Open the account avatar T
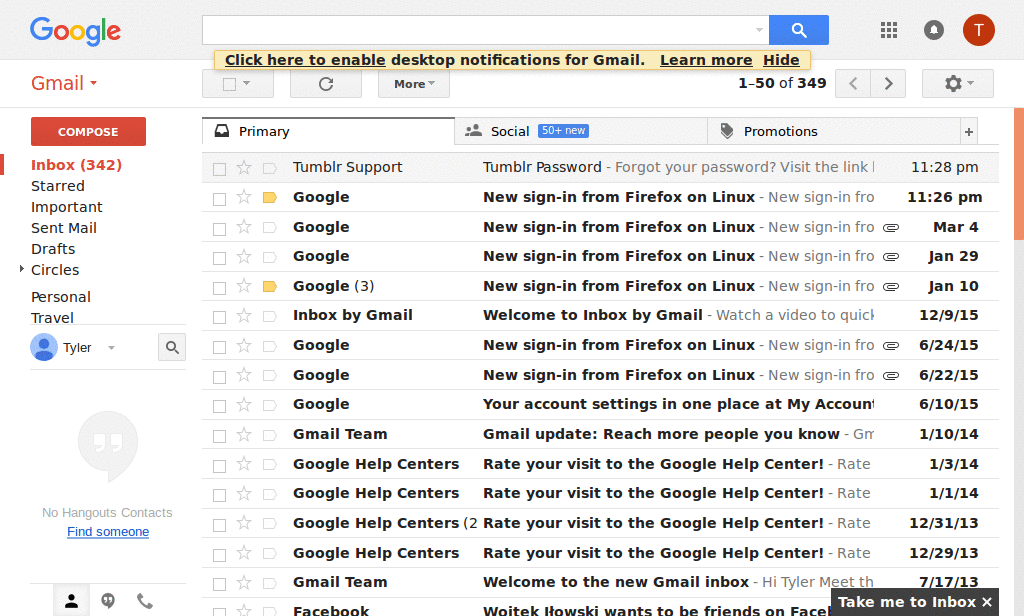 click(978, 30)
